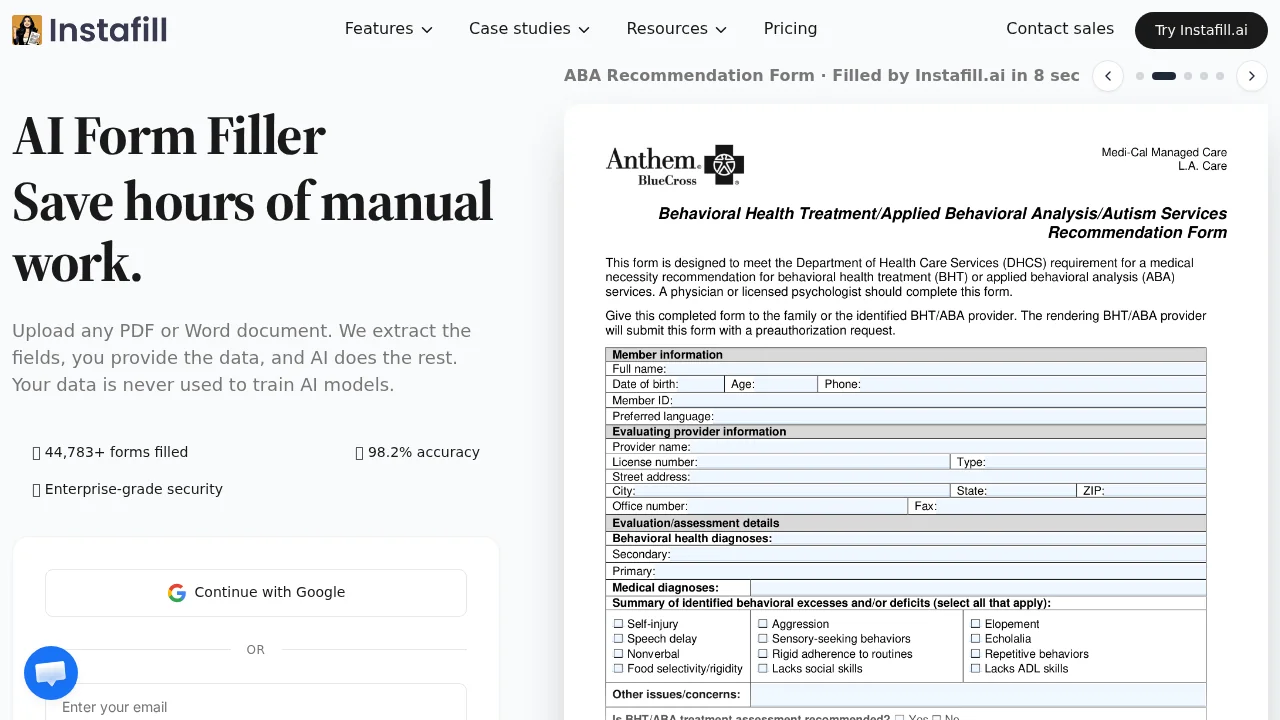Click the Instafill logo icon
Image resolution: width=1280 pixels, height=720 pixels.
click(x=27, y=30)
